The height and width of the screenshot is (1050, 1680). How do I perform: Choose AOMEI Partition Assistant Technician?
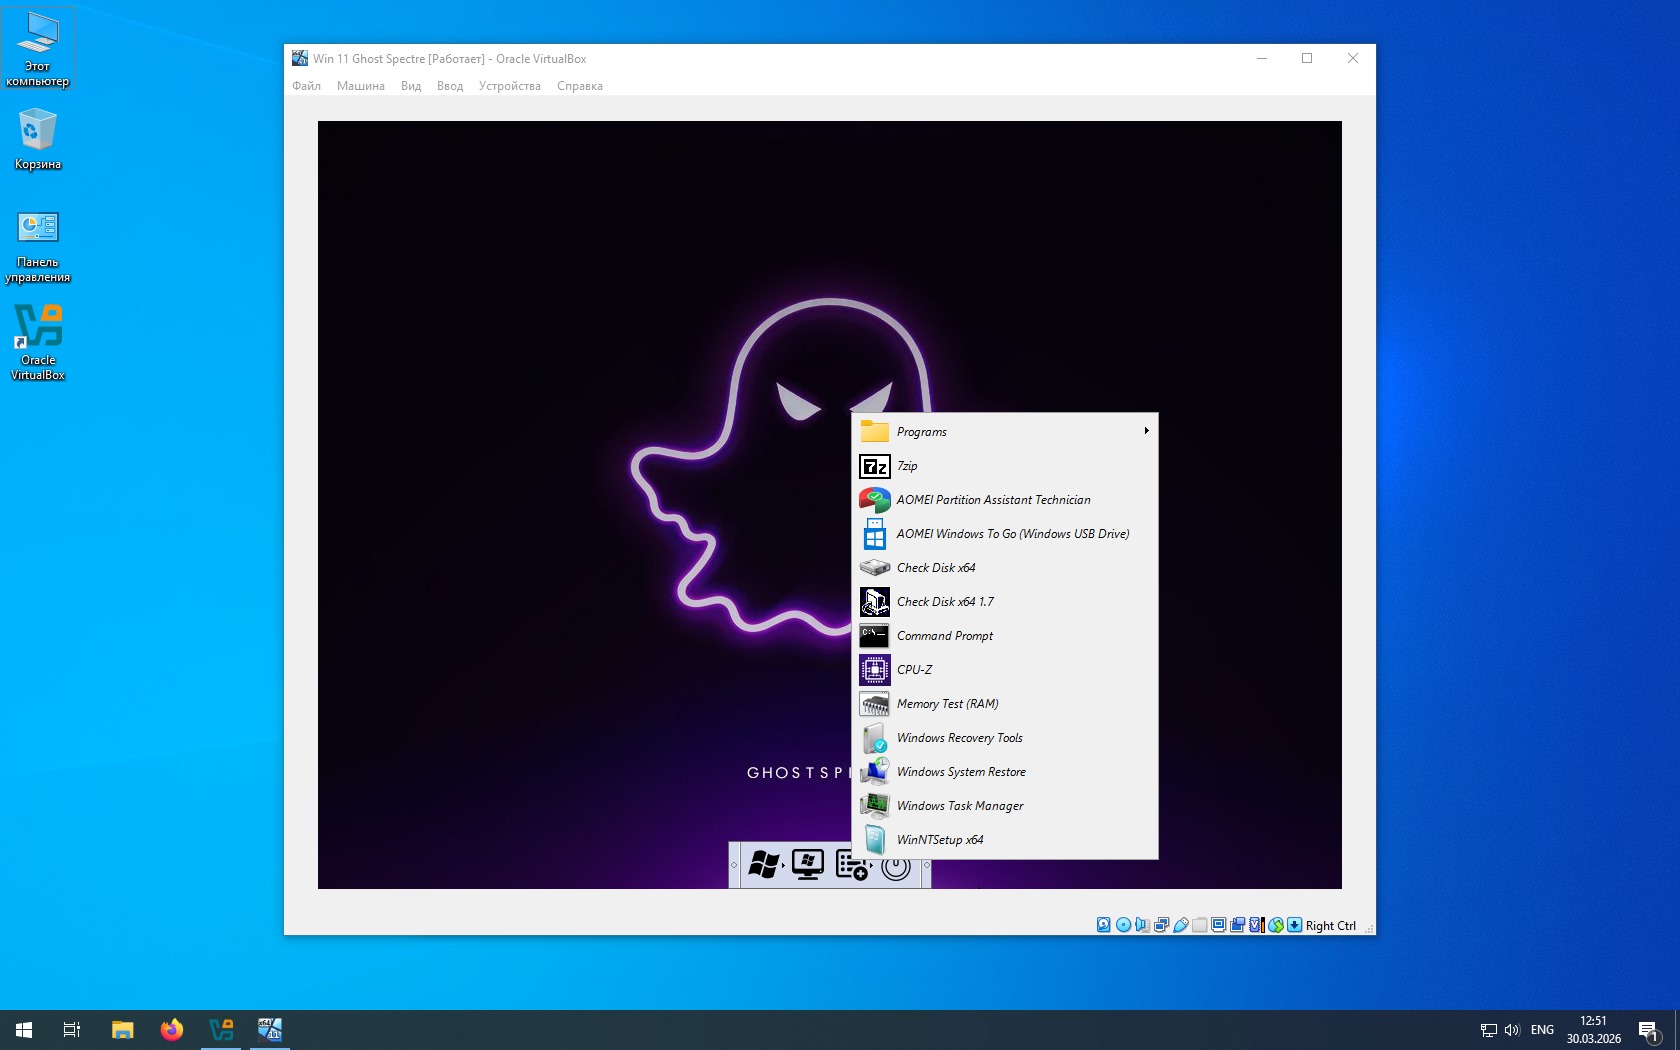click(x=993, y=500)
